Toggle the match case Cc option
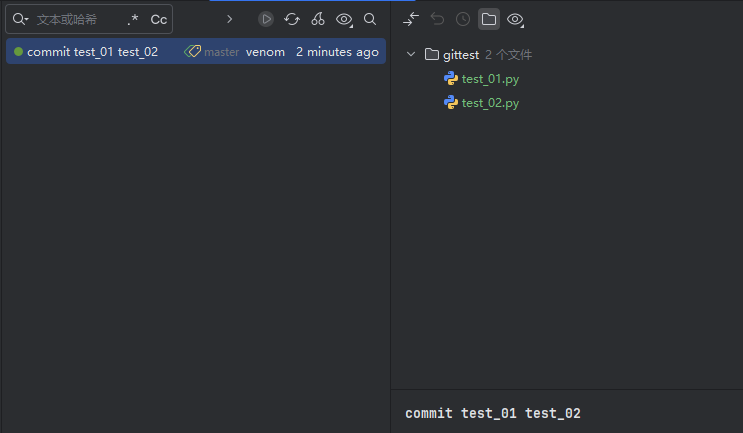743x433 pixels. [159, 19]
